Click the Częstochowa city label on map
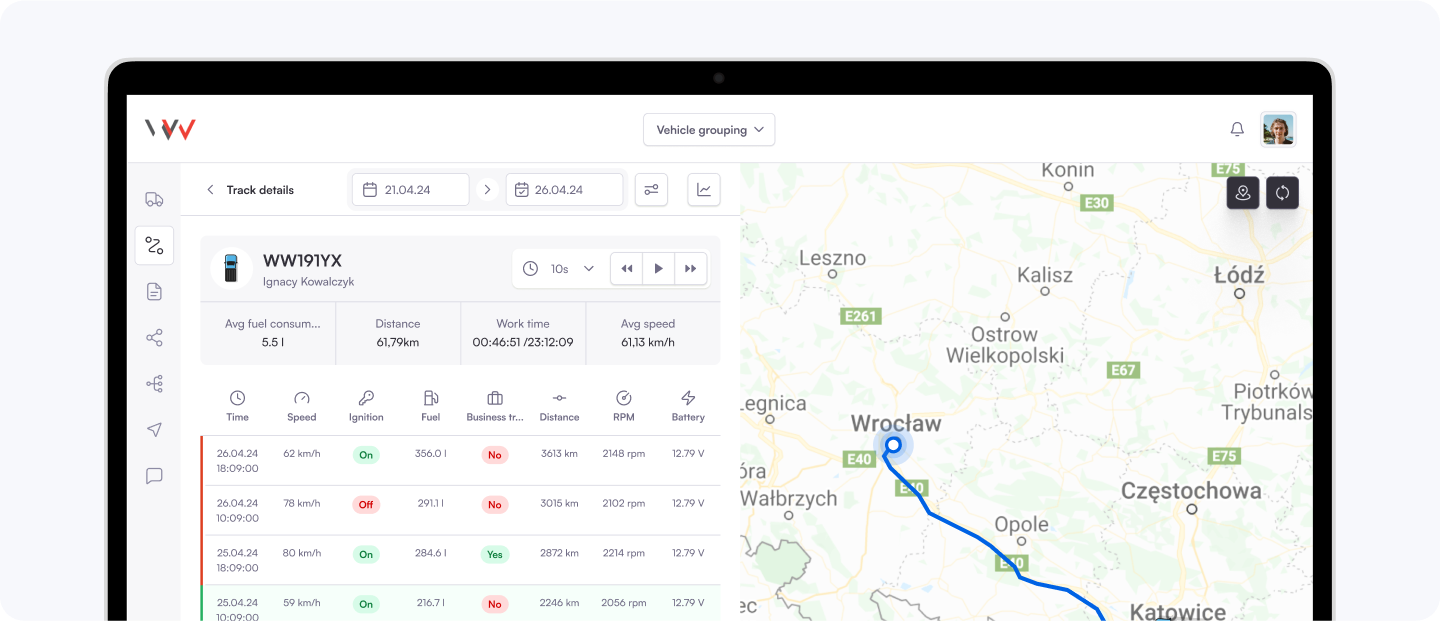The image size is (1440, 621). point(1191,491)
